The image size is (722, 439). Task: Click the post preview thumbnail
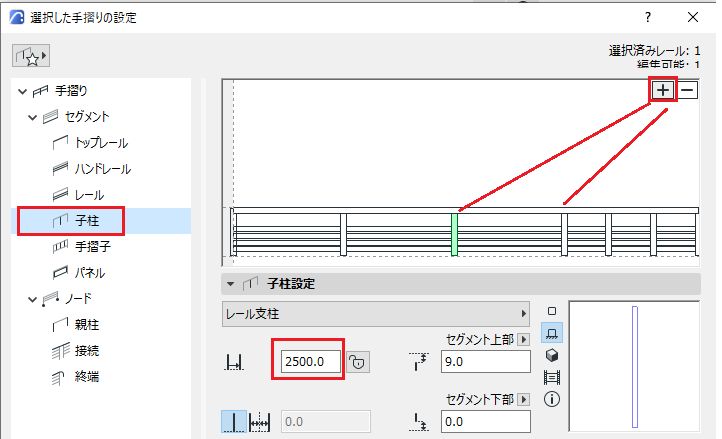tap(635, 366)
